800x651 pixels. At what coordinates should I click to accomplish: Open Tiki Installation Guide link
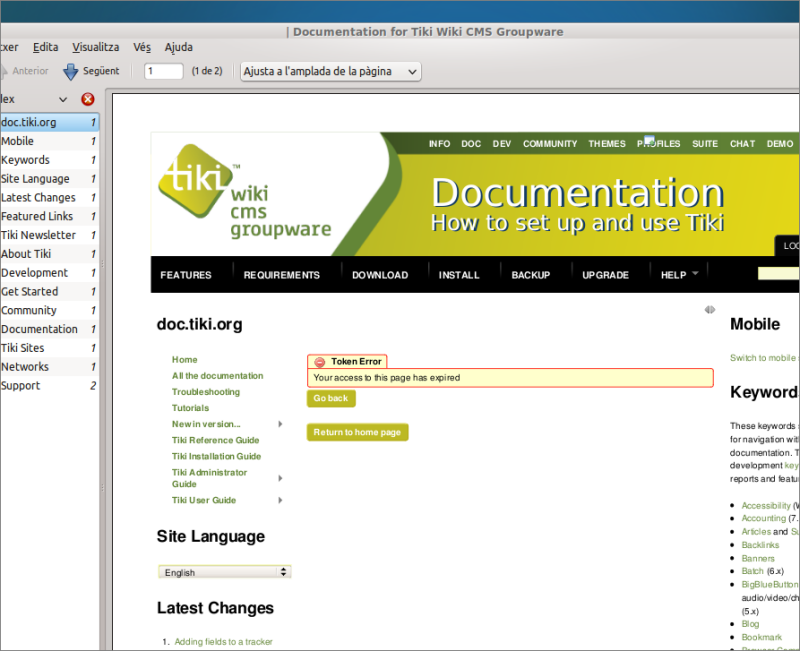click(x=216, y=456)
